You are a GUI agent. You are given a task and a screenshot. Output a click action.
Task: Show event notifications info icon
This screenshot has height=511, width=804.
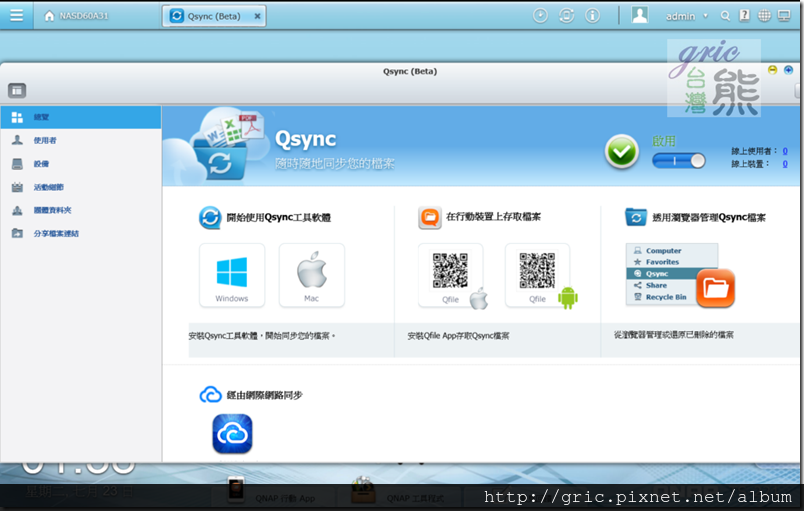[x=592, y=16]
